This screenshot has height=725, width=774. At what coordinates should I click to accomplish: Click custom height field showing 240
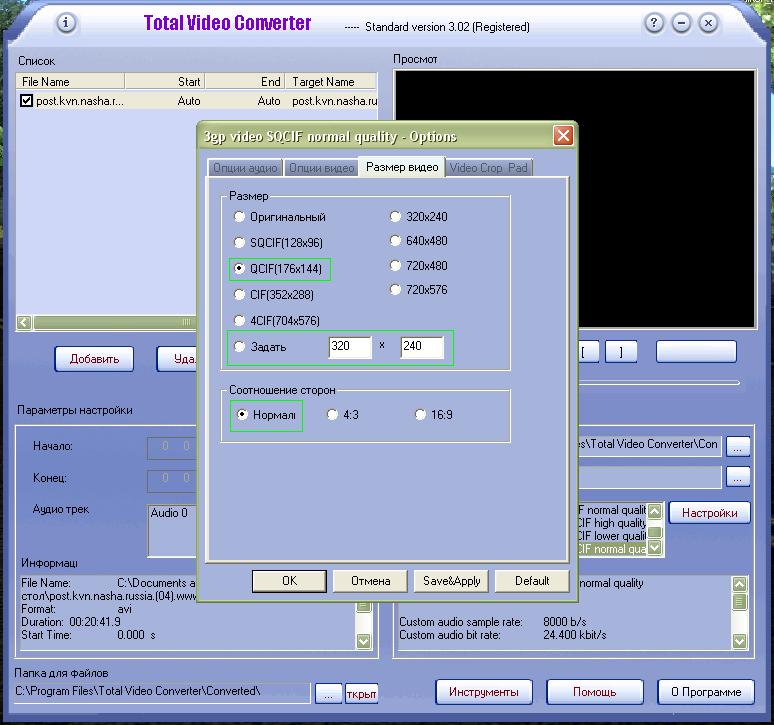tap(422, 347)
